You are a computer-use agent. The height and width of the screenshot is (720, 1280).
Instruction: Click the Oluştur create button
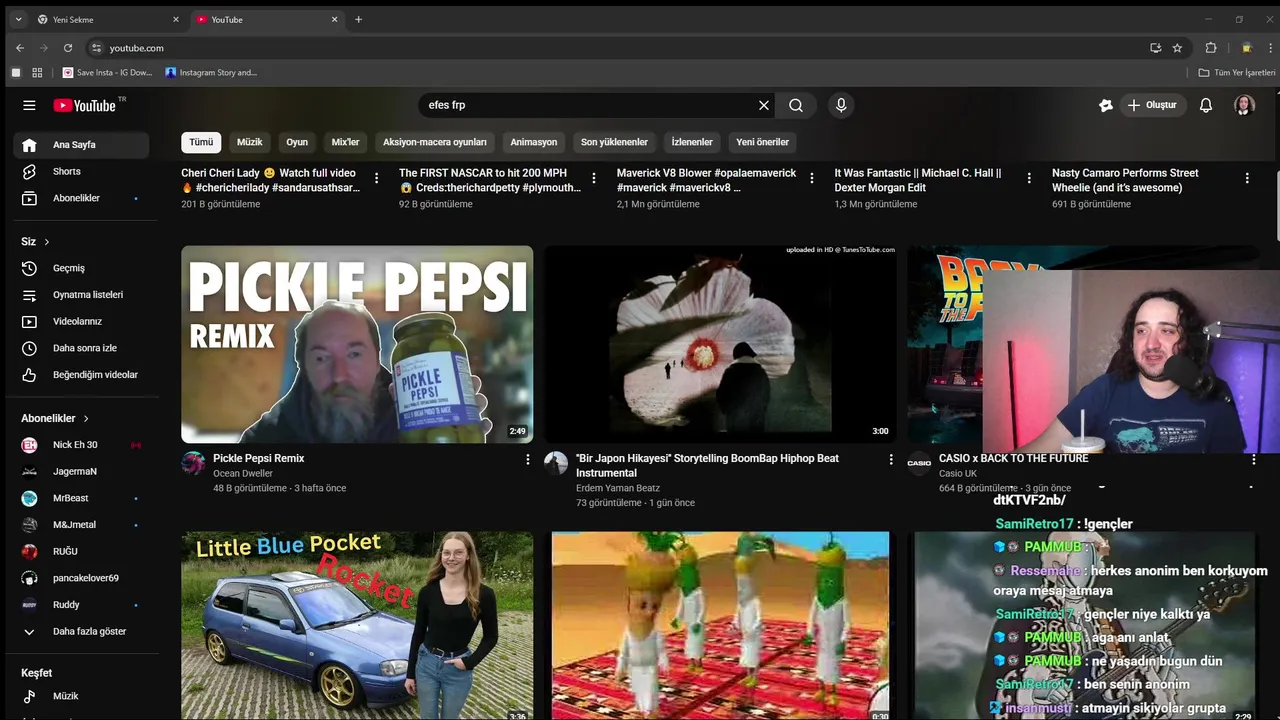1152,105
